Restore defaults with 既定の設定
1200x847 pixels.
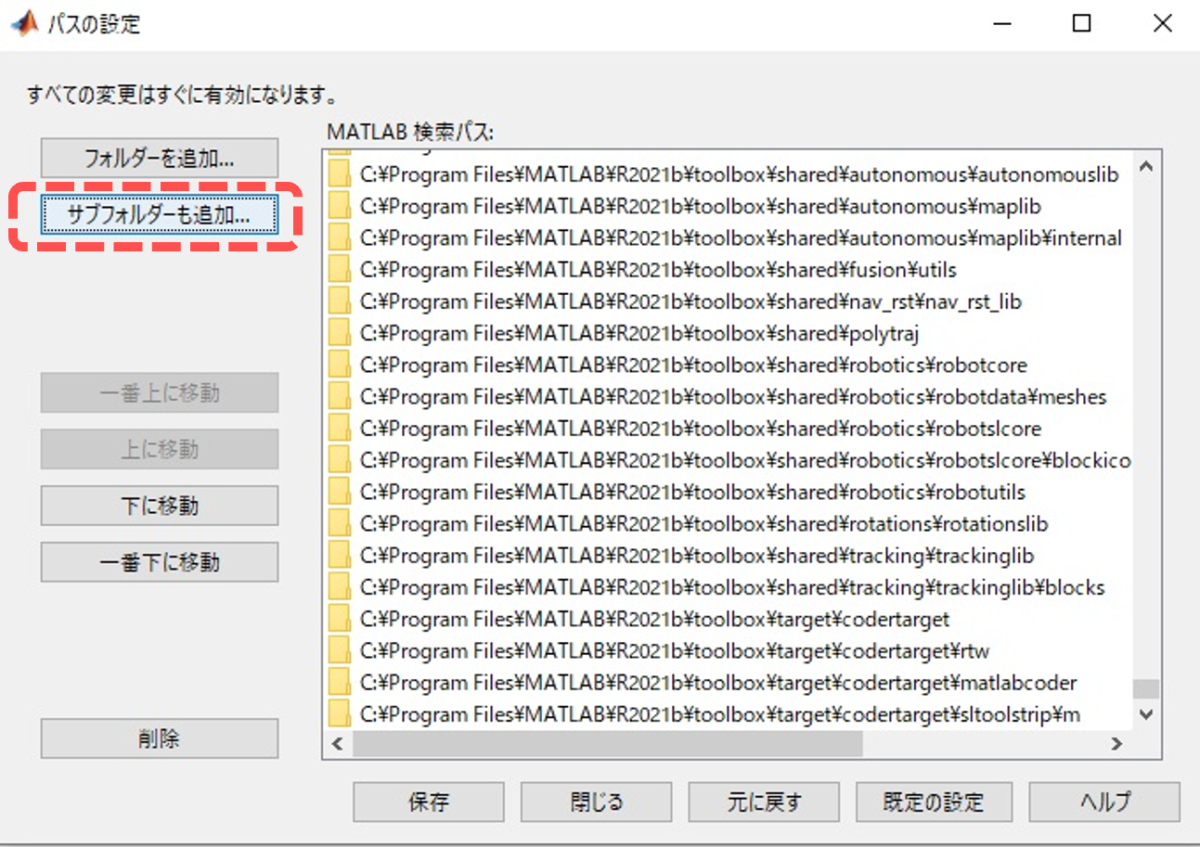(933, 801)
